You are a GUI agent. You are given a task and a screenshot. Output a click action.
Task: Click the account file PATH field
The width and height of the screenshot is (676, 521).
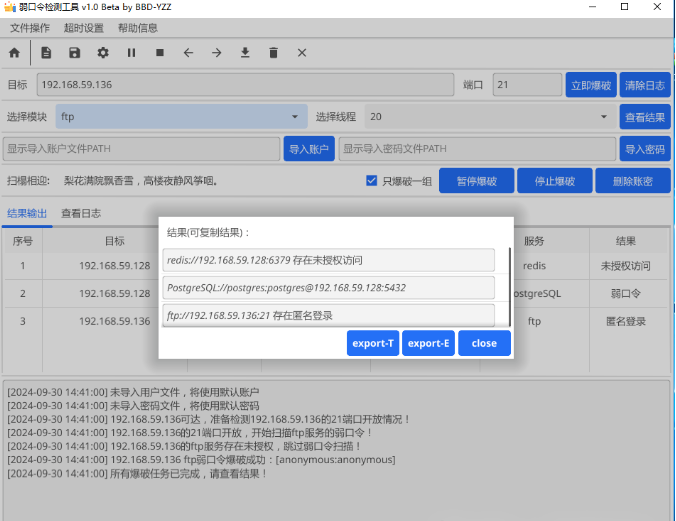point(141,149)
